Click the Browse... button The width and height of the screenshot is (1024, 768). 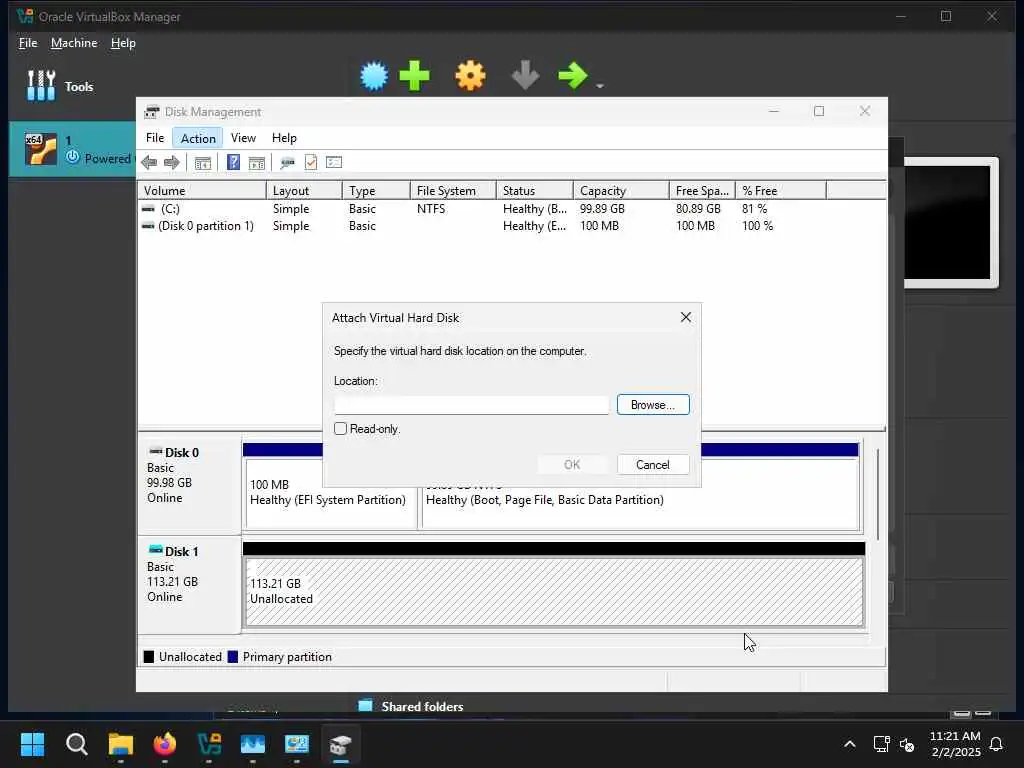coord(653,405)
